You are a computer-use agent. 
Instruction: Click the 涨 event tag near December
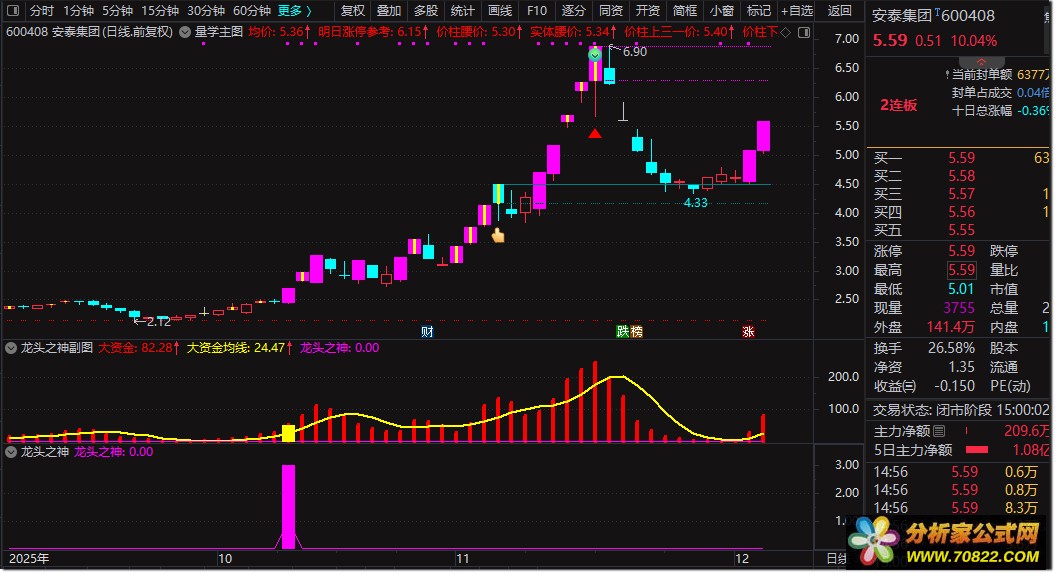[748, 331]
